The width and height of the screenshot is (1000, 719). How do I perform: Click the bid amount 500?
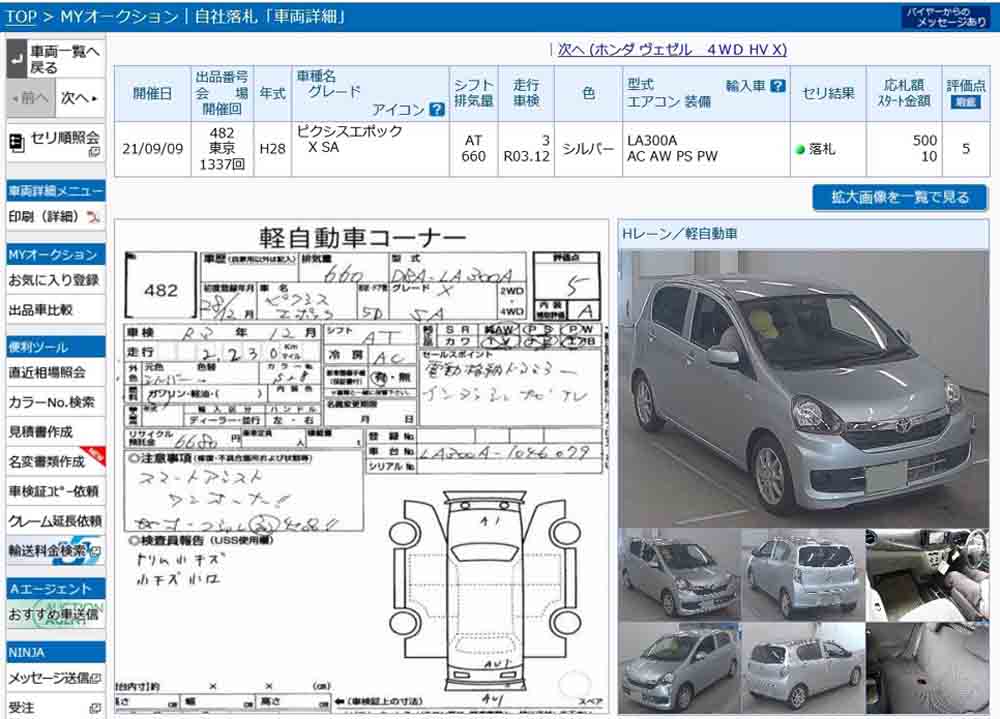[x=925, y=140]
